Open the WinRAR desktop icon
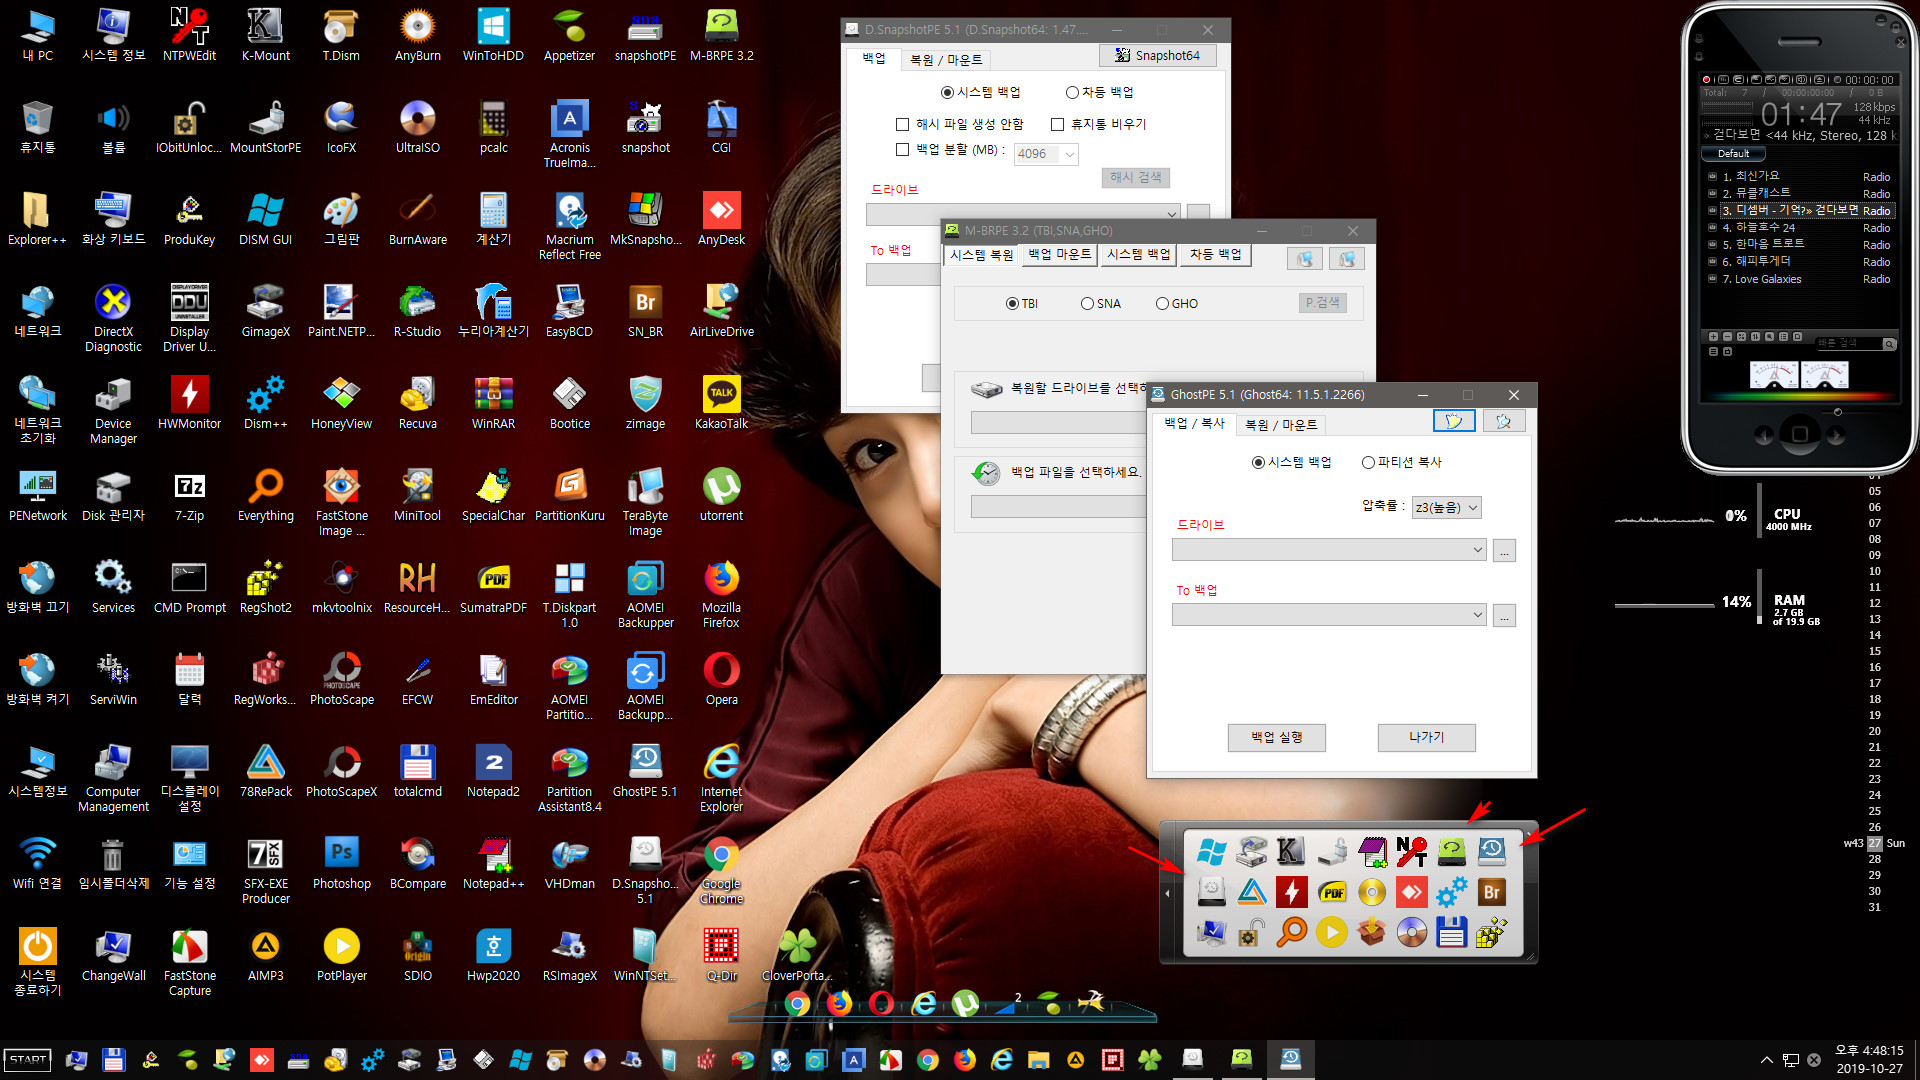Image resolution: width=1920 pixels, height=1080 pixels. pos(493,403)
